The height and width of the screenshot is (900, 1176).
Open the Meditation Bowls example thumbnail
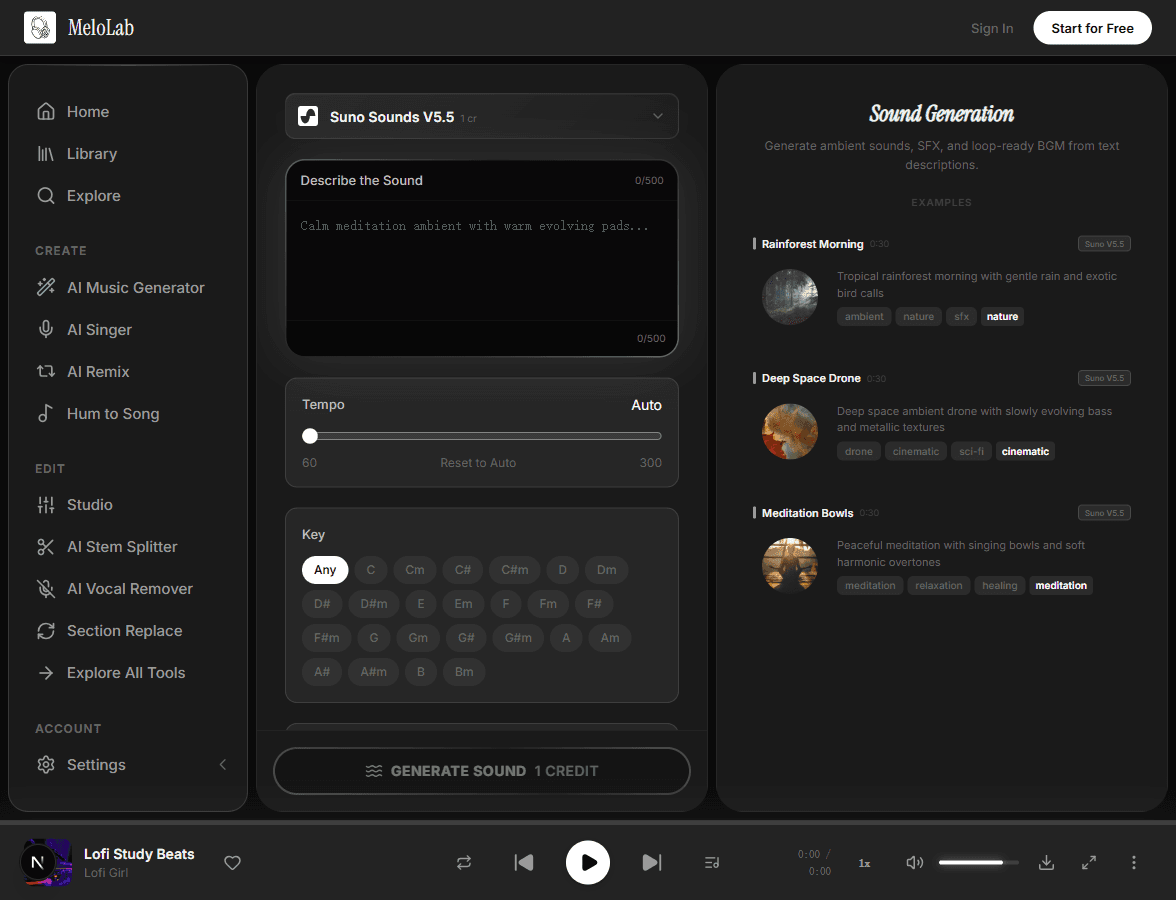pos(790,566)
